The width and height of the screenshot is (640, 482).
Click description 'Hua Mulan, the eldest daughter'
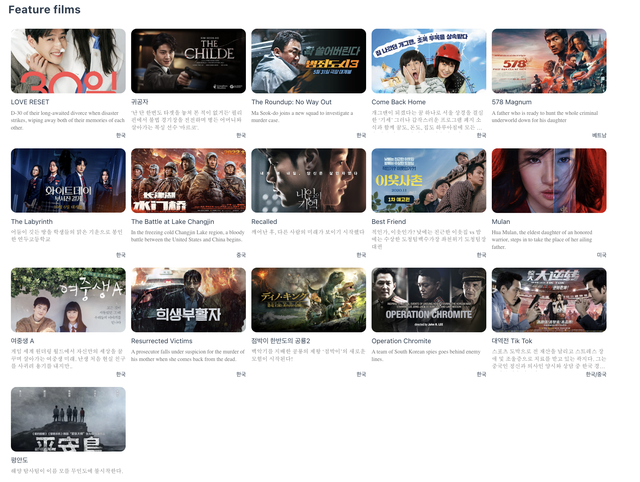click(x=542, y=240)
